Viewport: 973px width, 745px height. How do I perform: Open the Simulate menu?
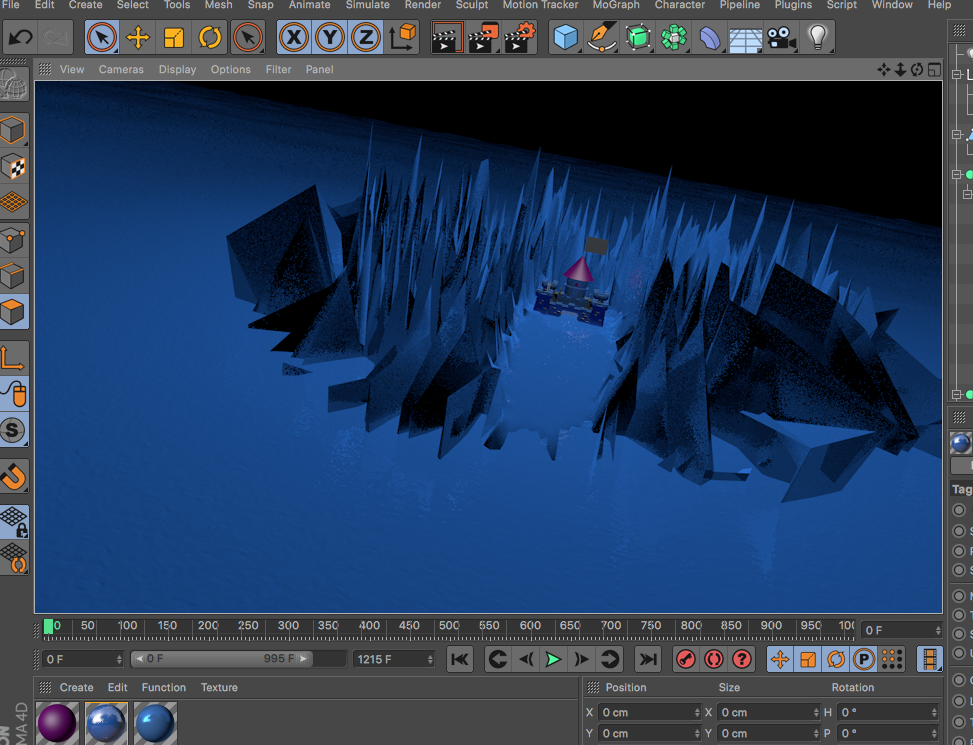[x=367, y=5]
